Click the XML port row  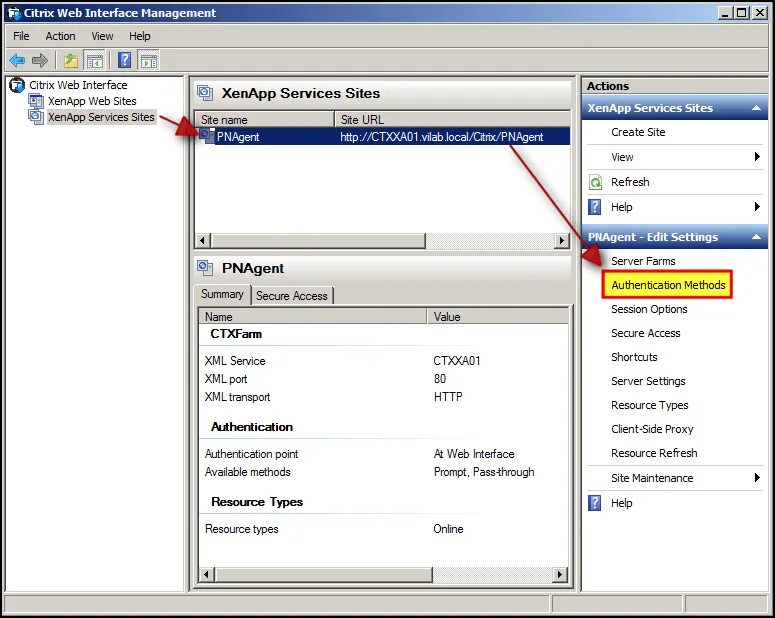384,379
